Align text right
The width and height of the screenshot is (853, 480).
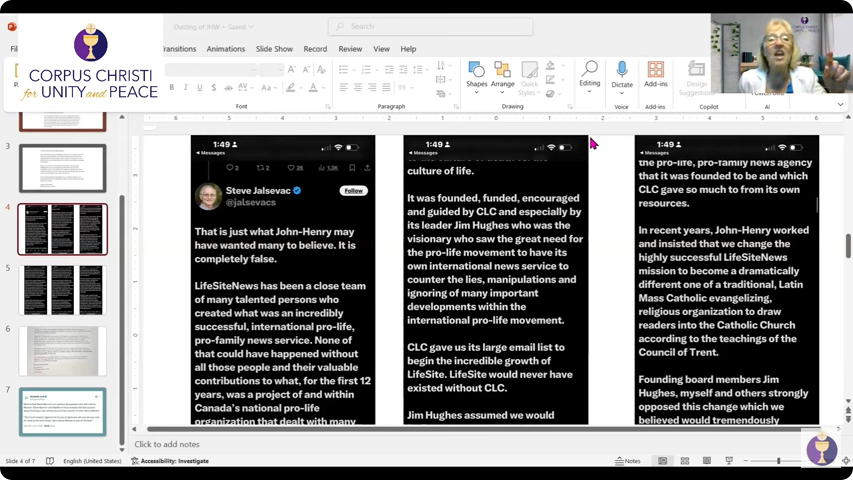coord(372,87)
